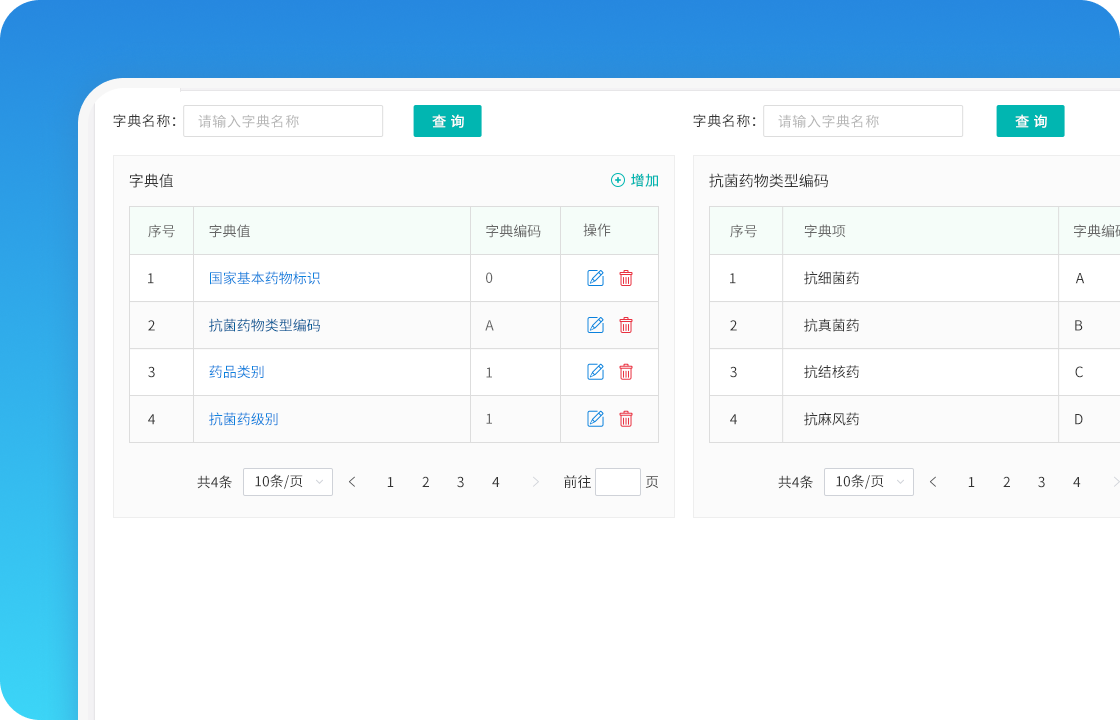Select page 2 in right pagination
1120x720 pixels.
(x=1006, y=482)
